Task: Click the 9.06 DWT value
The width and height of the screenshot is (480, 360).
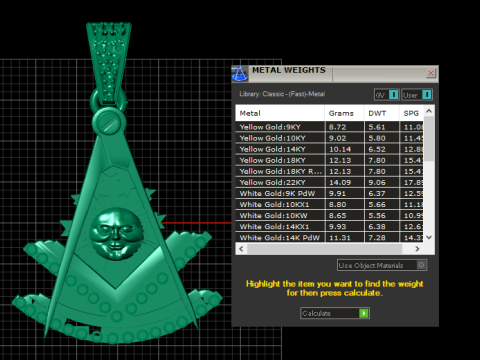Action: (377, 182)
